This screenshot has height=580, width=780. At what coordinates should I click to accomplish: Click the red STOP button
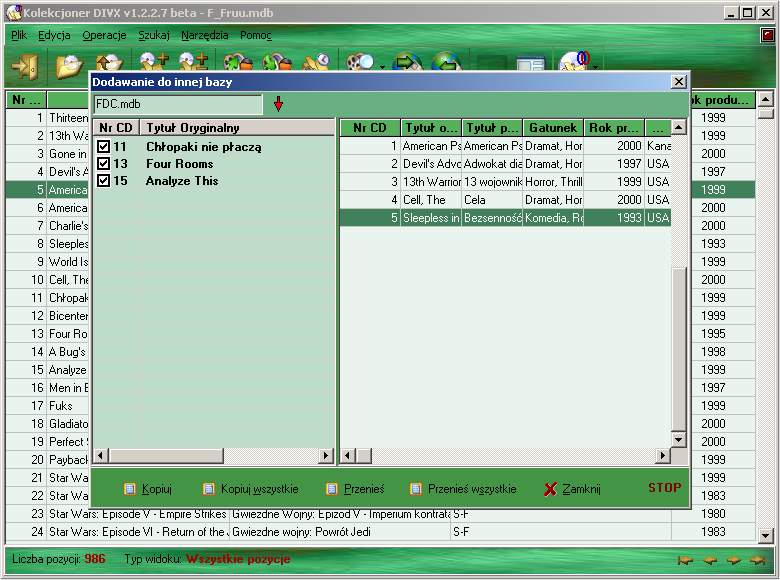[664, 488]
